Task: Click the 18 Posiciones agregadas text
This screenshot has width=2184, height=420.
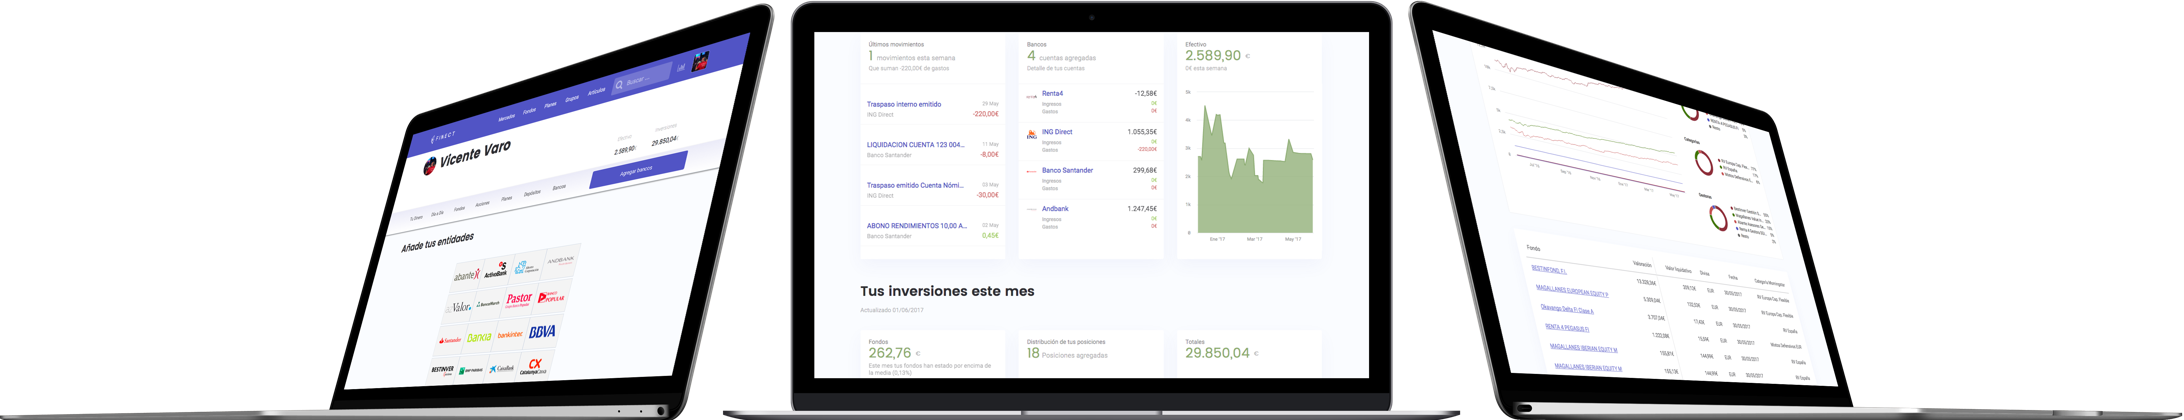Action: (1067, 354)
